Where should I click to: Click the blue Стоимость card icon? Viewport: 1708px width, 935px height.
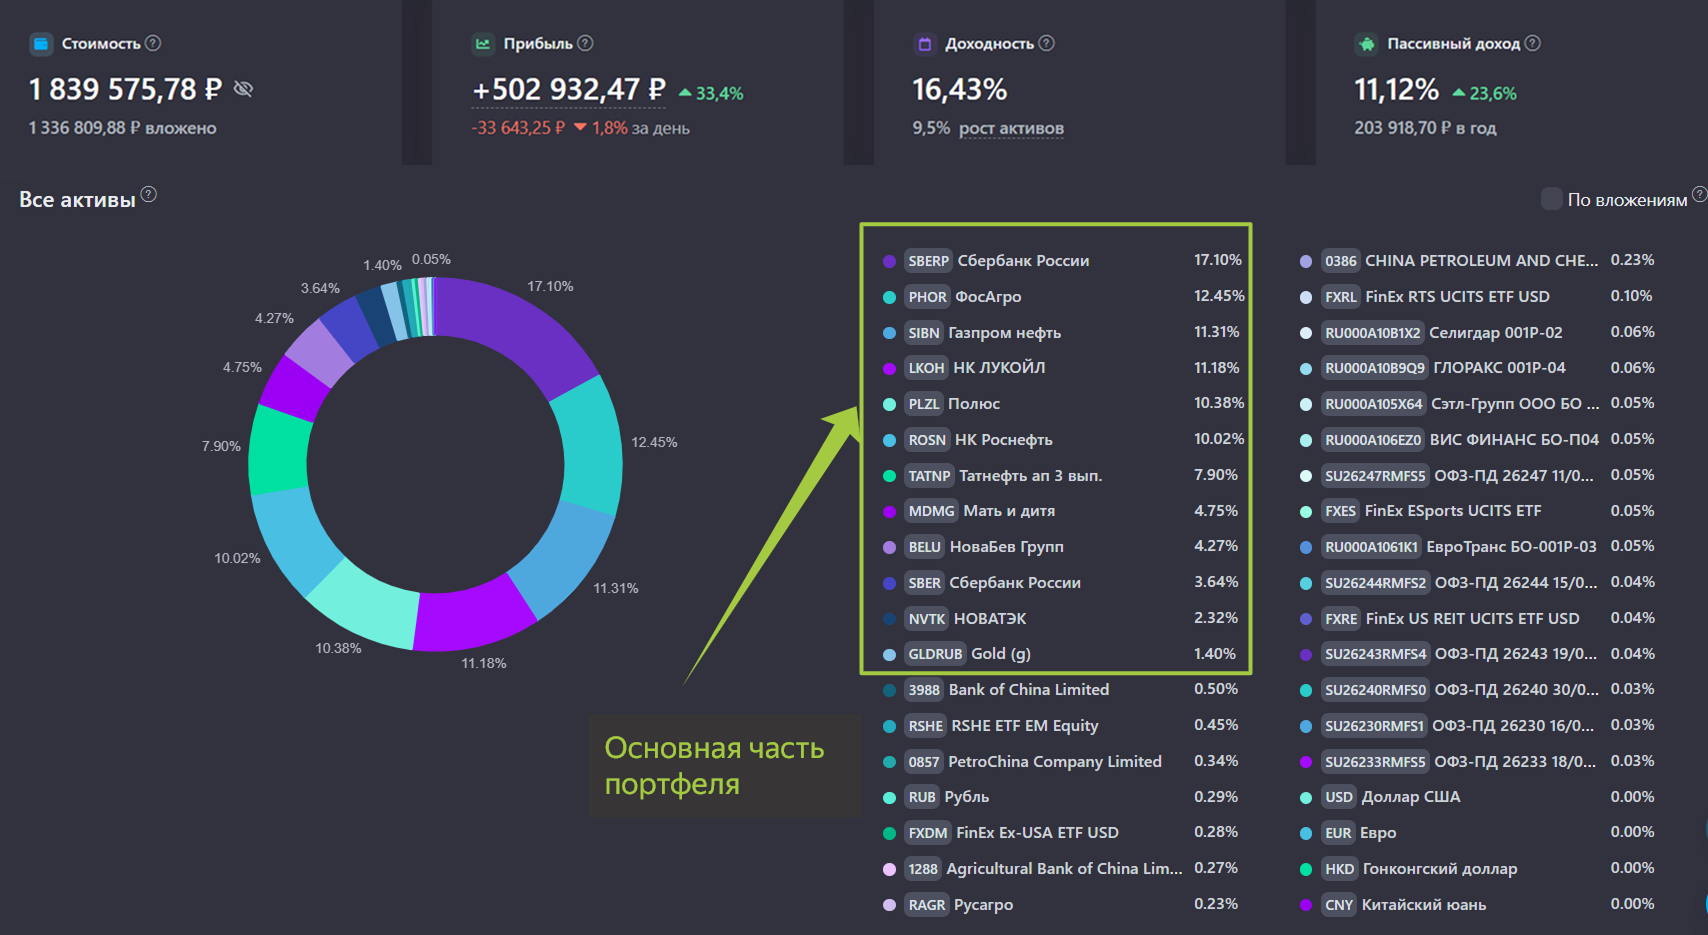click(41, 44)
